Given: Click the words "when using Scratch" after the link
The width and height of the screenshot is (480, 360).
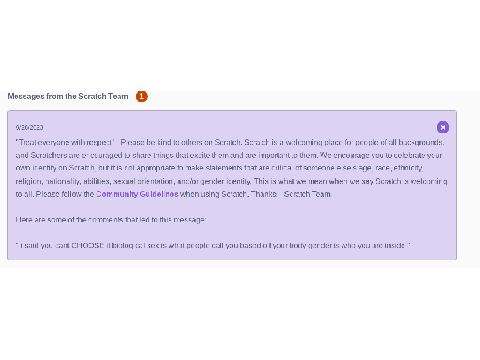Looking at the screenshot, I should (x=214, y=194).
